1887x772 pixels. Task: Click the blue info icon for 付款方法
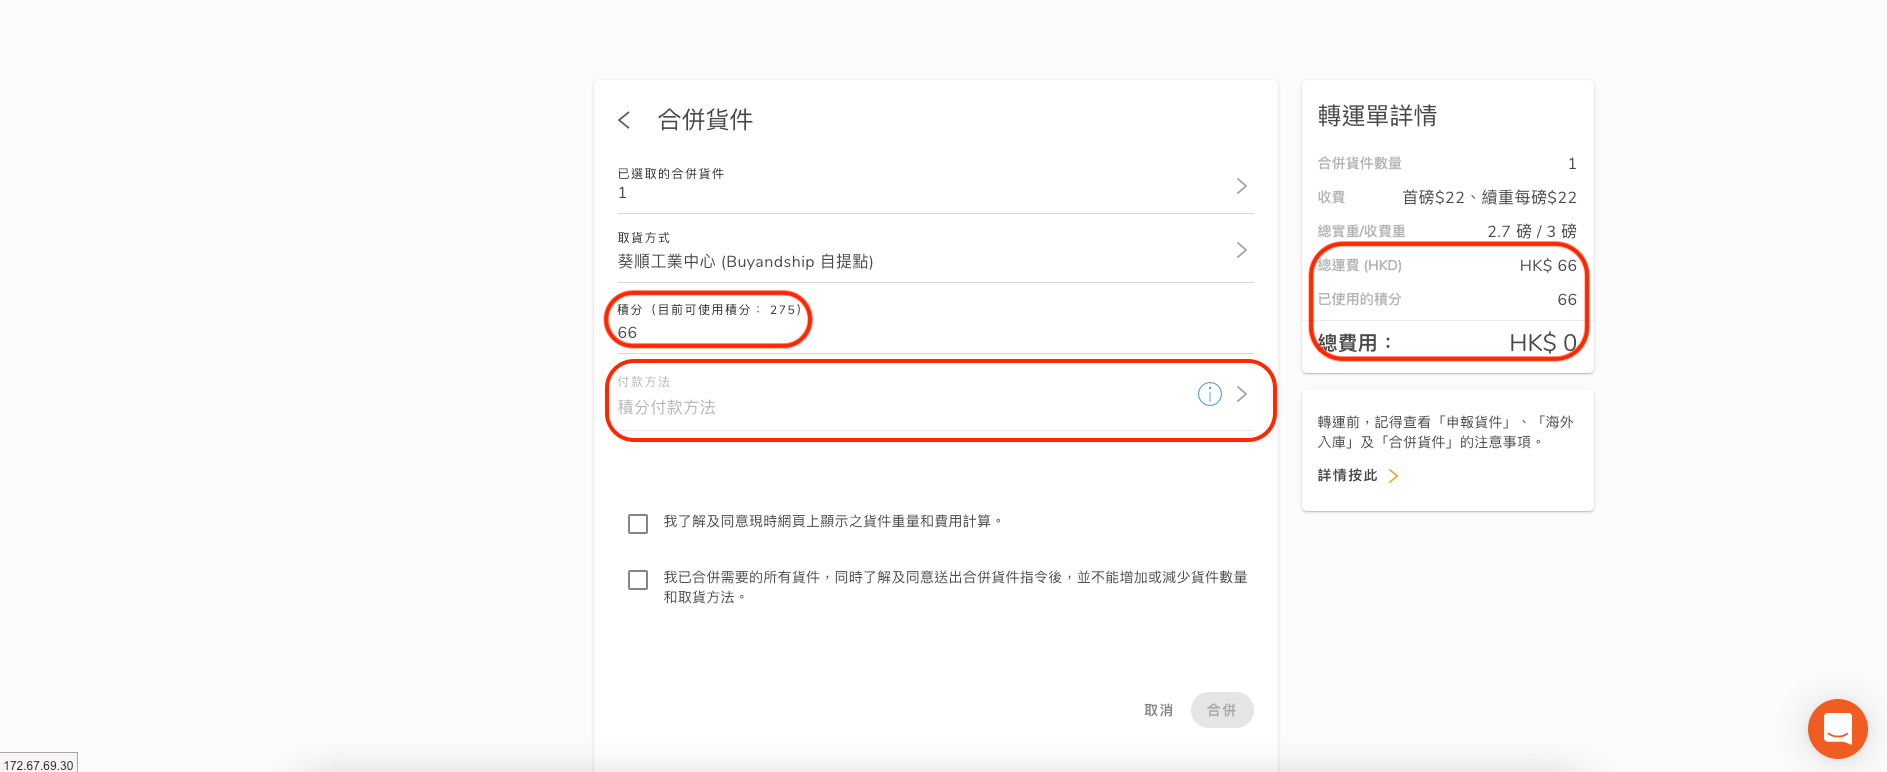tap(1209, 394)
